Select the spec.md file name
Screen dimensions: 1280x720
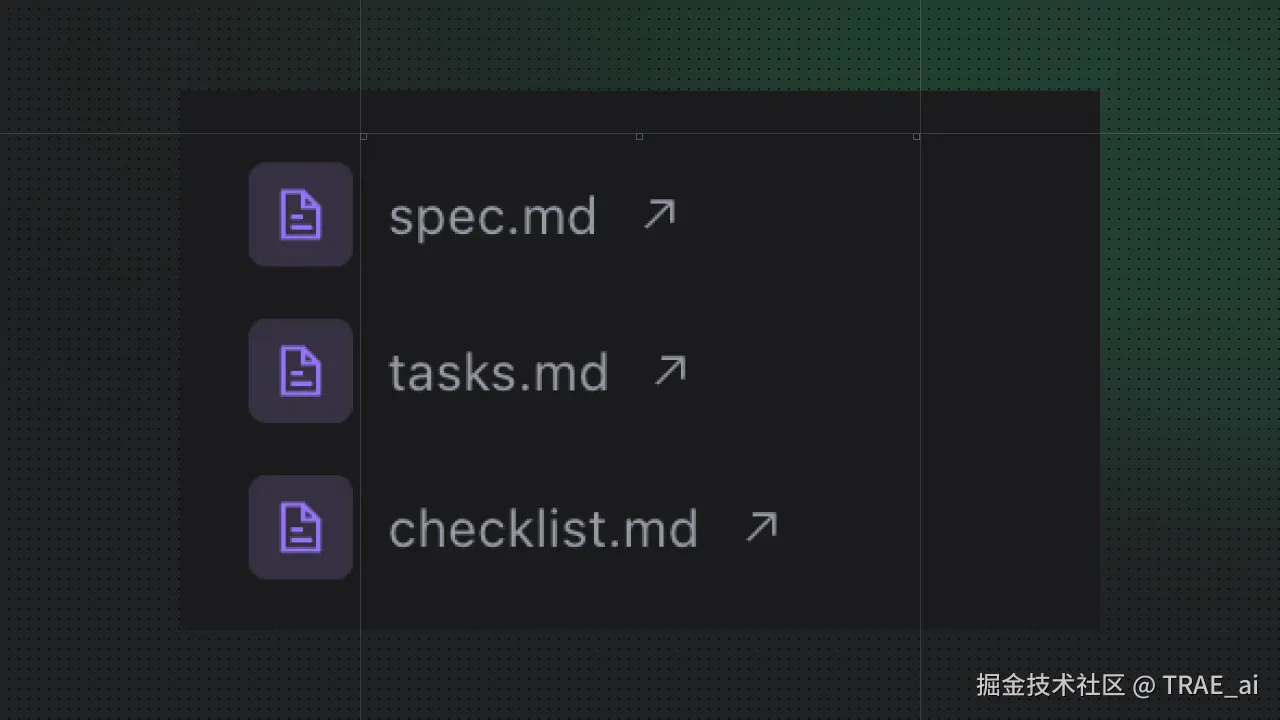coord(492,217)
